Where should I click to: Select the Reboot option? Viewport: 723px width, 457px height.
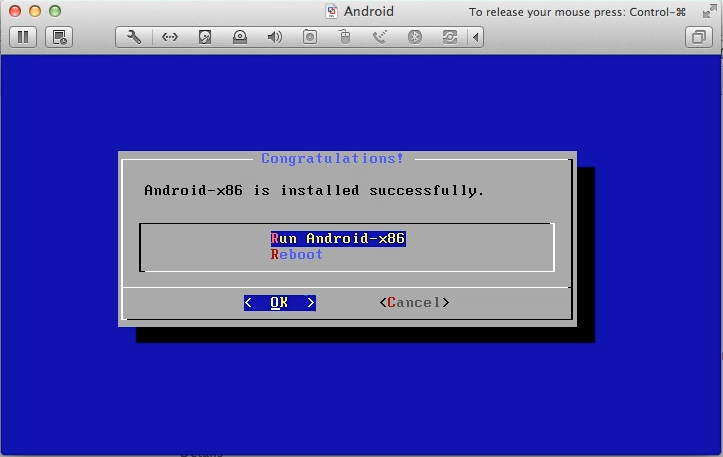(x=296, y=255)
